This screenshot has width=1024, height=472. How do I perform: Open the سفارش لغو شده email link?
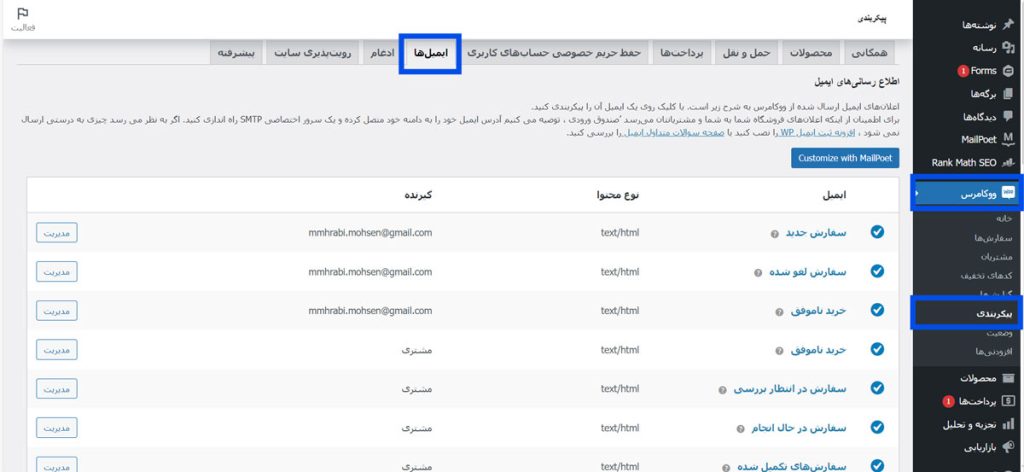pyautogui.click(x=807, y=272)
